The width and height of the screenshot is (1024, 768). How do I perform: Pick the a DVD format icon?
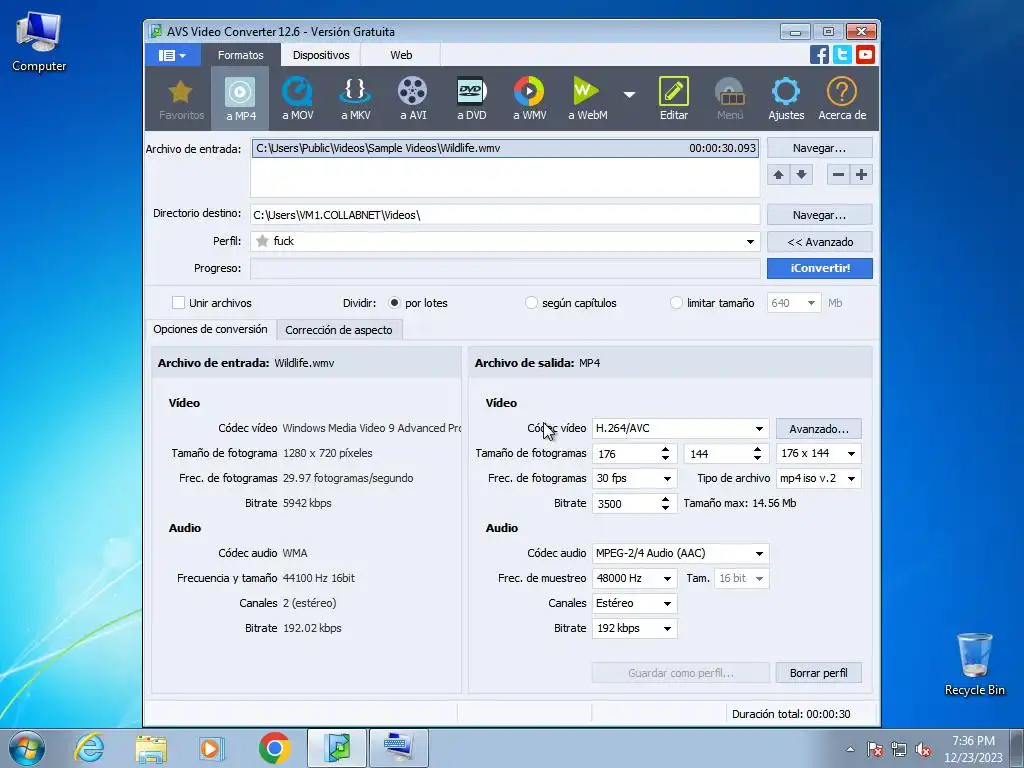[x=471, y=99]
